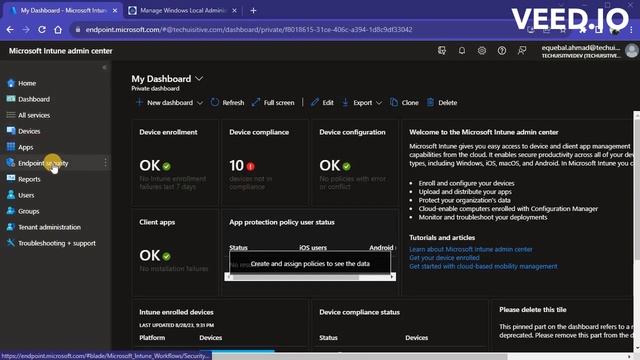Expand New dashboard dropdown arrow
The width and height of the screenshot is (640, 360).
tap(200, 103)
